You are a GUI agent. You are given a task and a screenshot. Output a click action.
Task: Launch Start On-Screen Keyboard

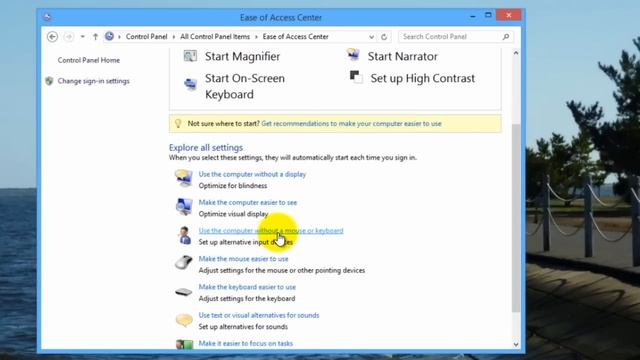pos(245,86)
